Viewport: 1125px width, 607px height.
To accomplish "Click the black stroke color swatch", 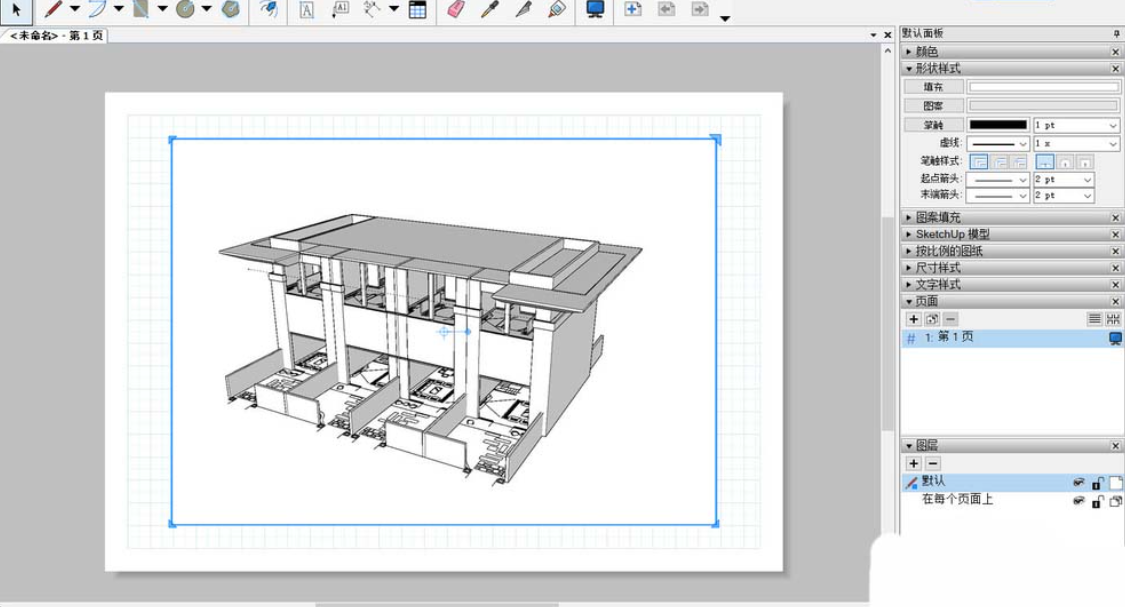I will tap(998, 125).
